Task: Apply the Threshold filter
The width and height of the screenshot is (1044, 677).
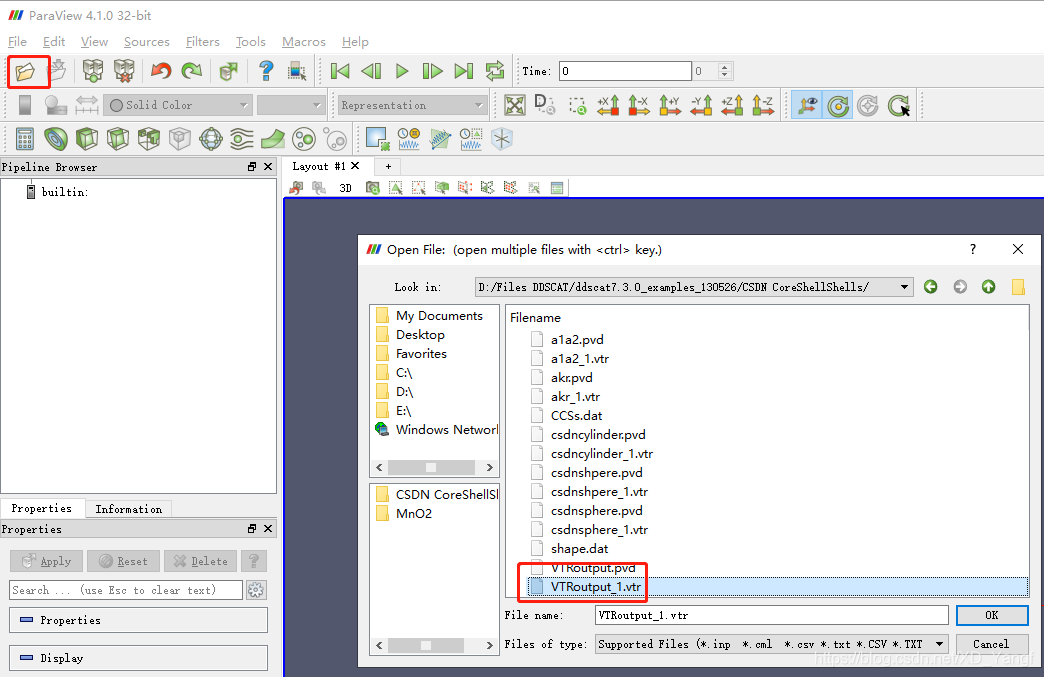Action: (148, 139)
